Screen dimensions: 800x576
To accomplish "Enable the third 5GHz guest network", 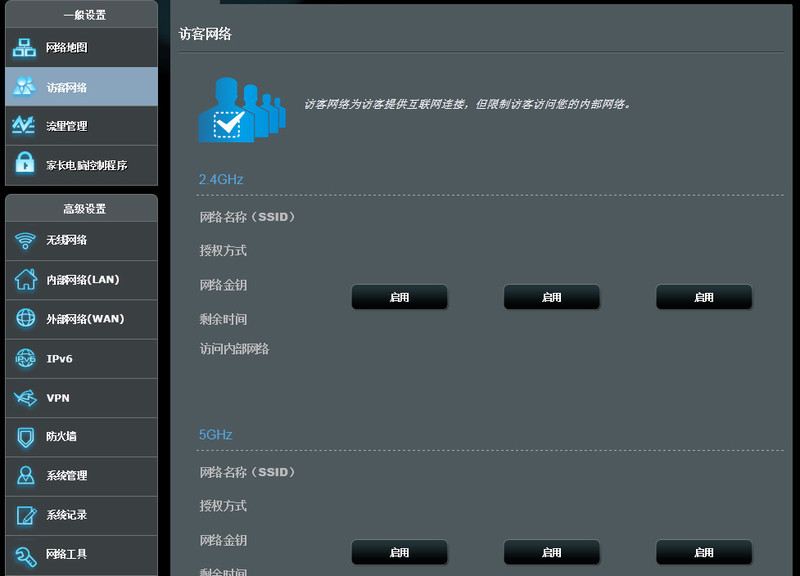I will (704, 552).
